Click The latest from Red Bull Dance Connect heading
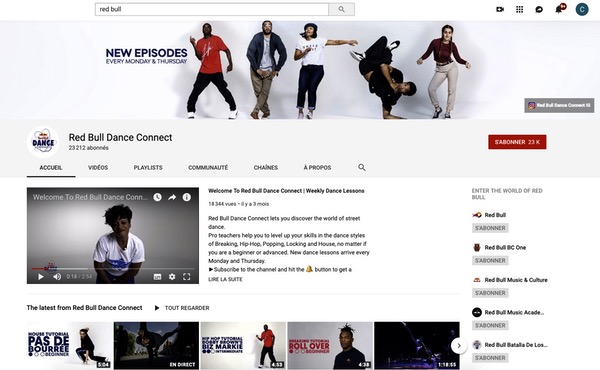 [84, 308]
